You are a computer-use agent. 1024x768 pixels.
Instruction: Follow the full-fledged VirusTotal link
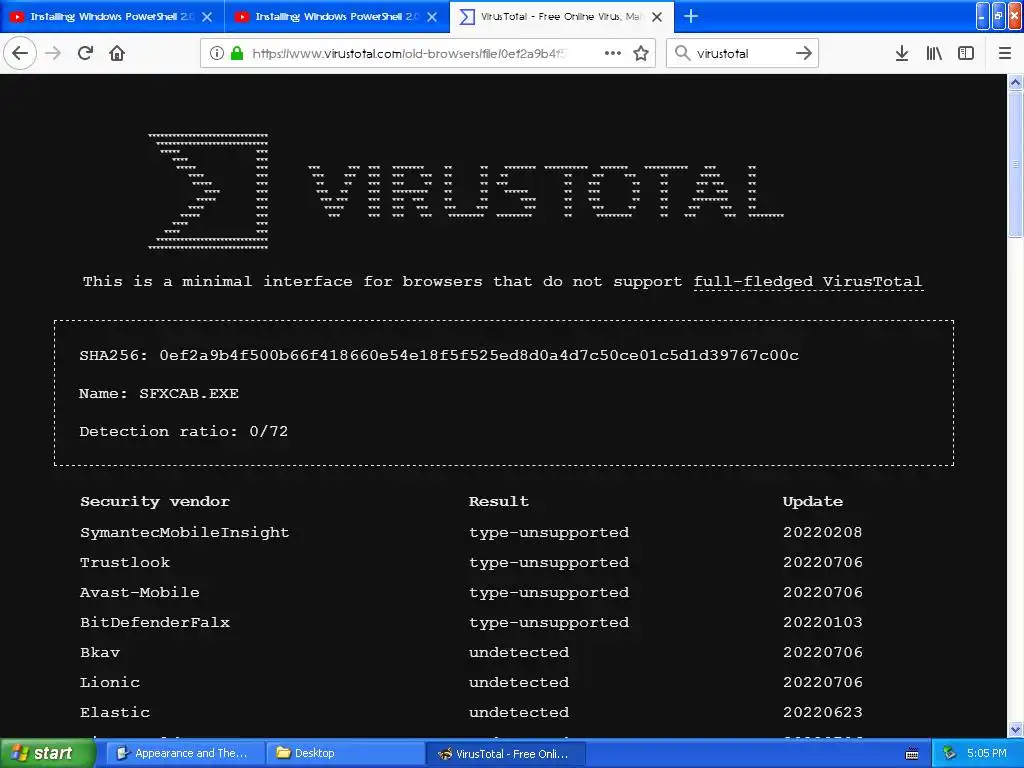pos(808,281)
